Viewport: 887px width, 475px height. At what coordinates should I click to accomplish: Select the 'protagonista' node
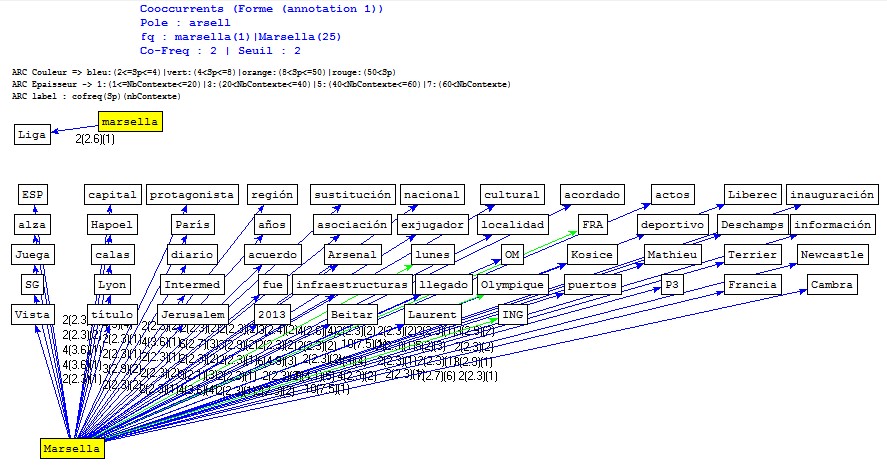pyautogui.click(x=192, y=195)
